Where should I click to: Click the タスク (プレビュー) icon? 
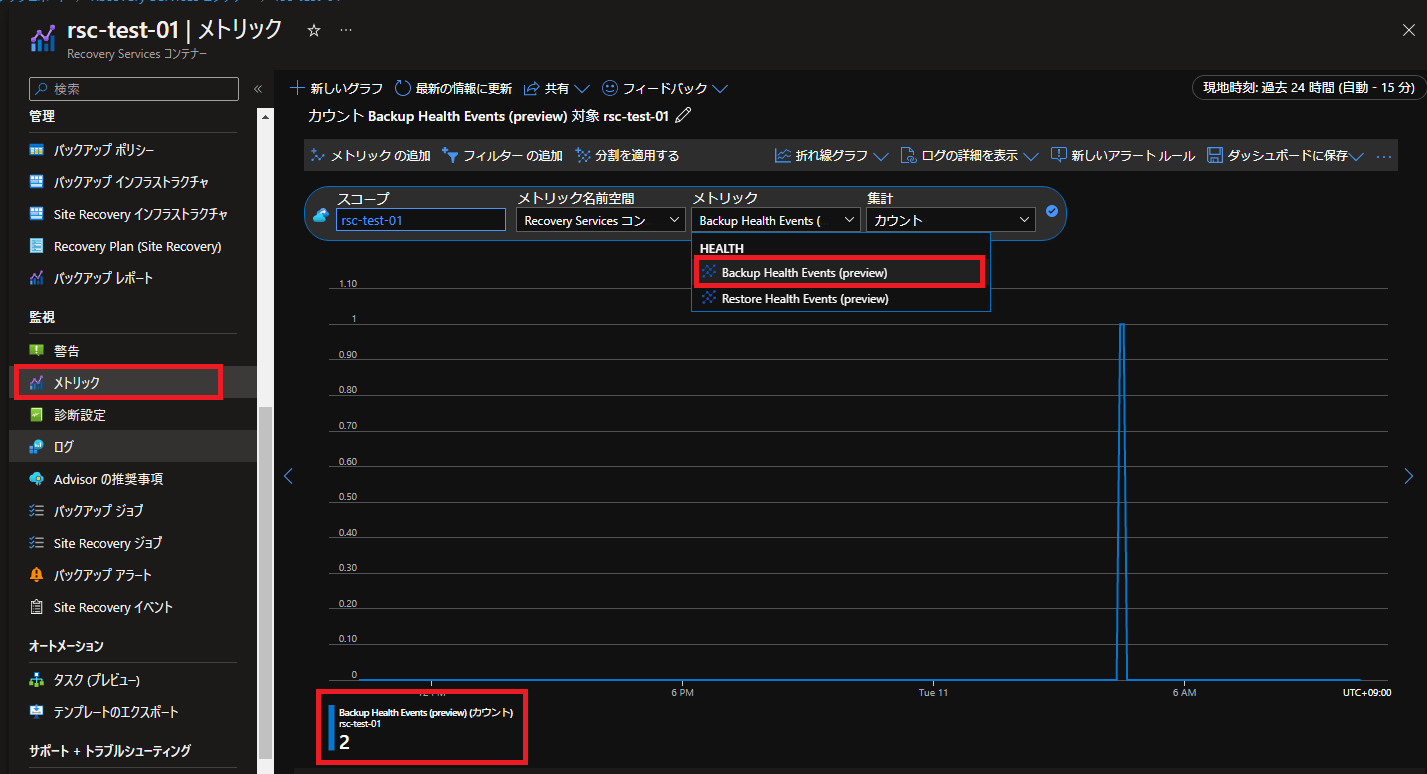coord(36,680)
